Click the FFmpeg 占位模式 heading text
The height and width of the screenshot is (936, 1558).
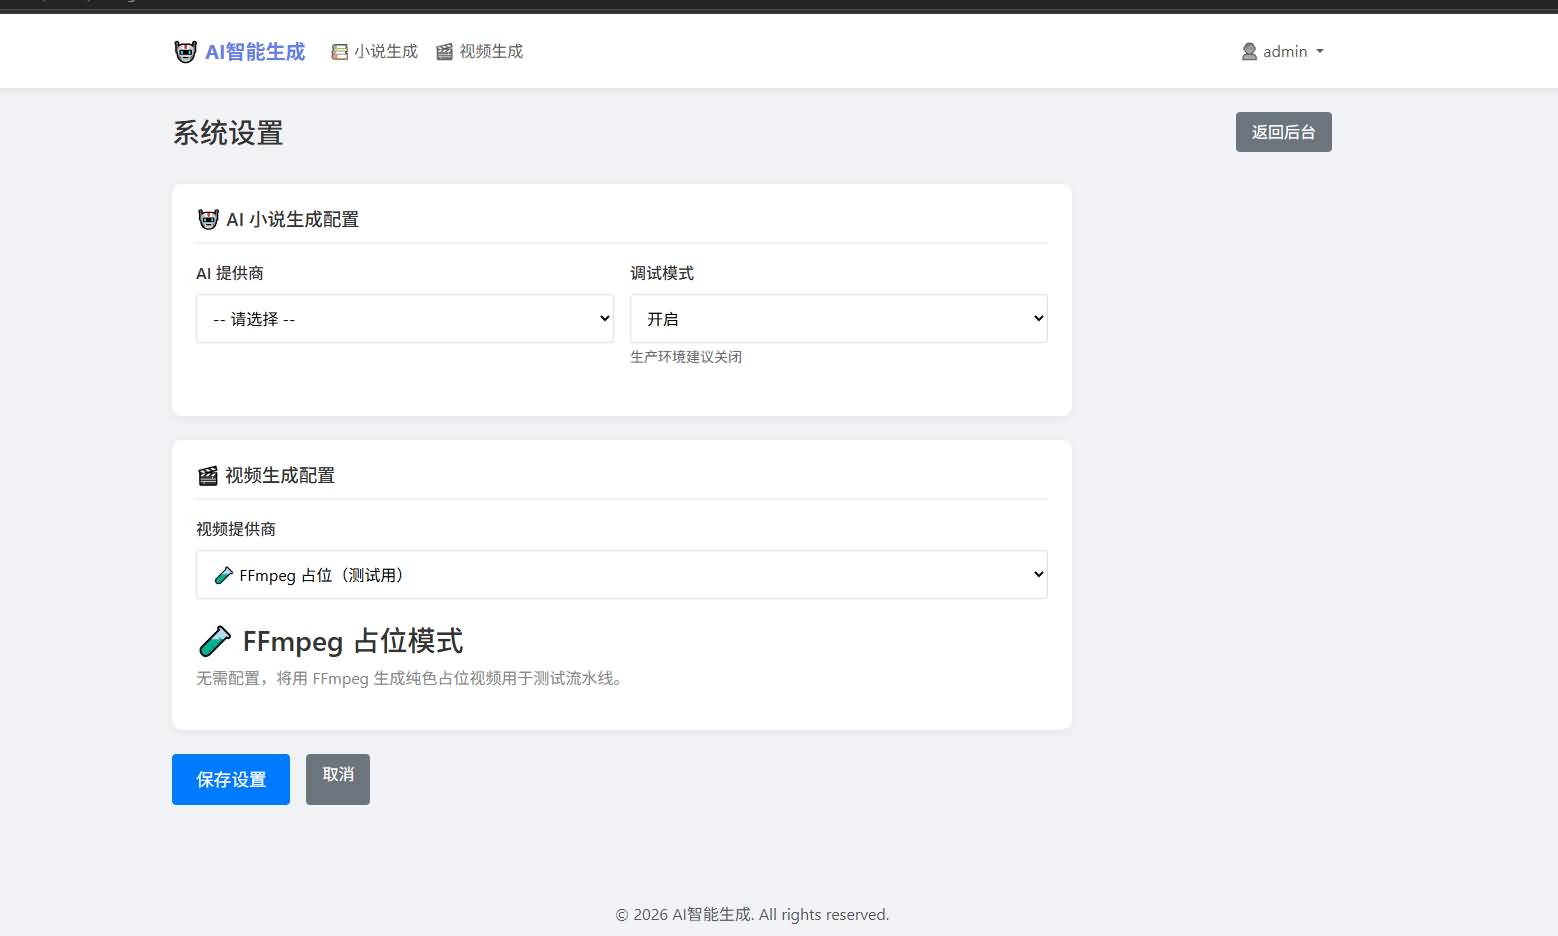[x=353, y=641]
